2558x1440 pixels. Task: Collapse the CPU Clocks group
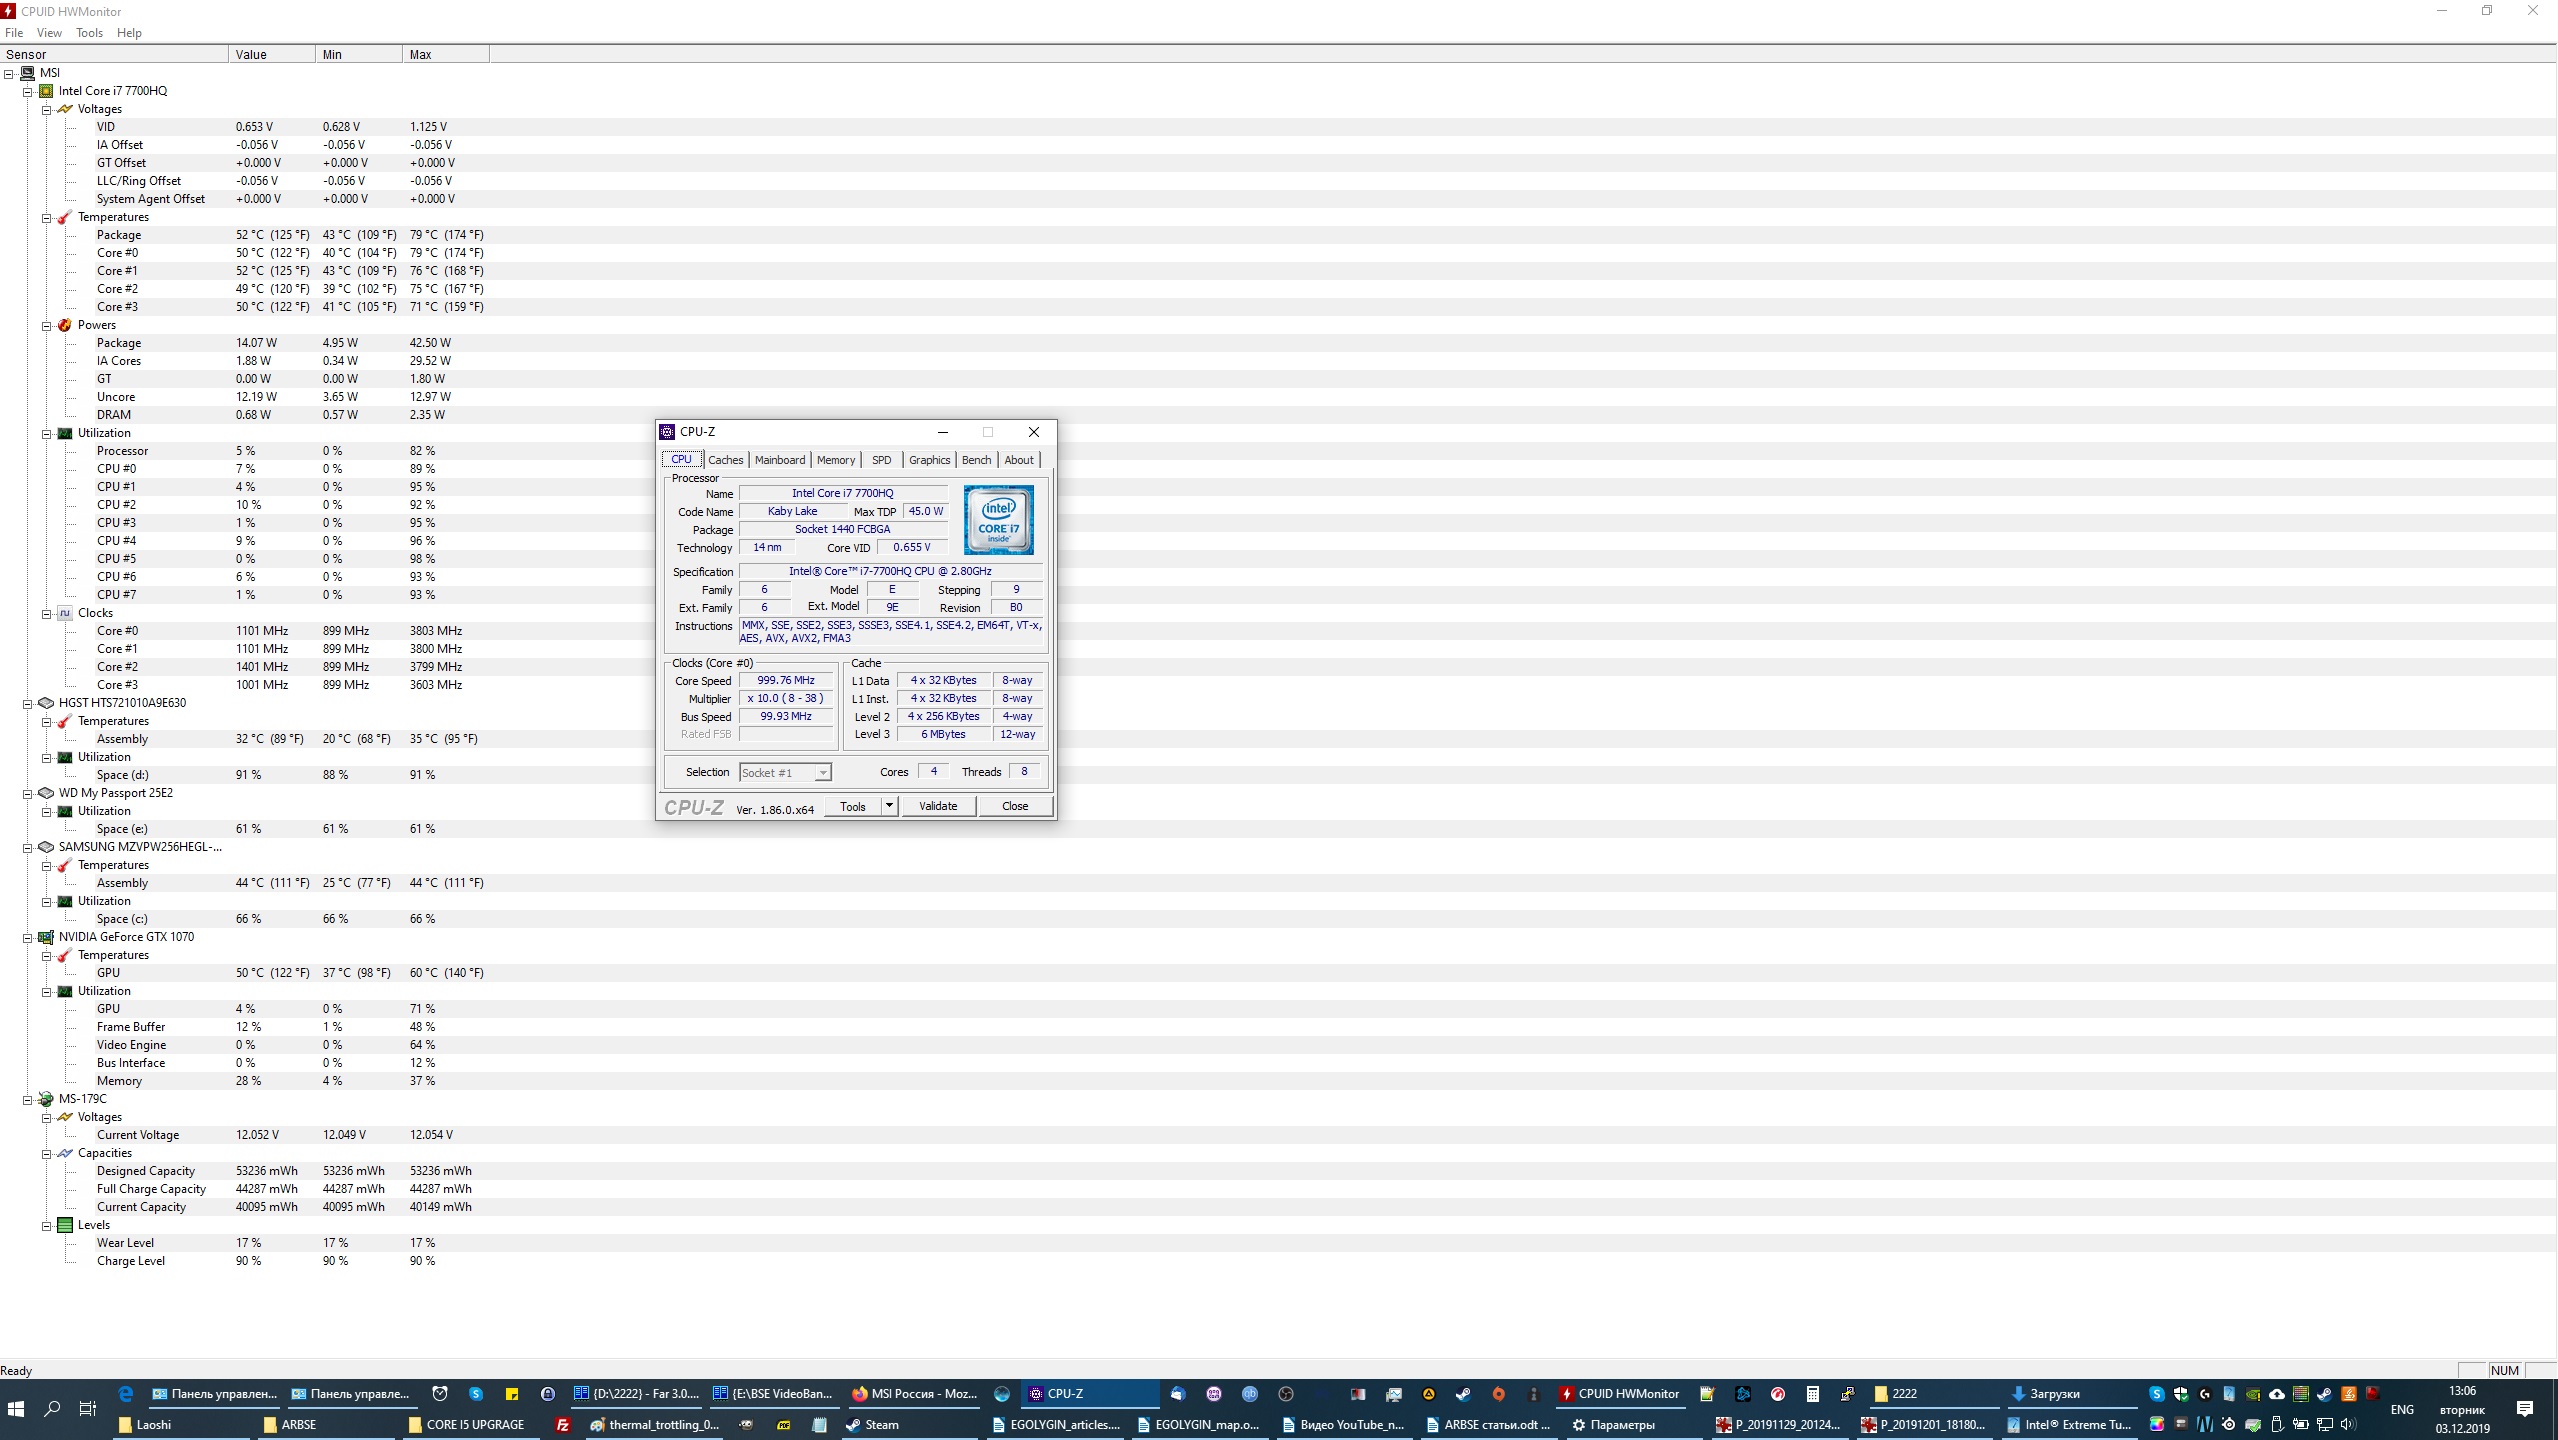[46, 613]
